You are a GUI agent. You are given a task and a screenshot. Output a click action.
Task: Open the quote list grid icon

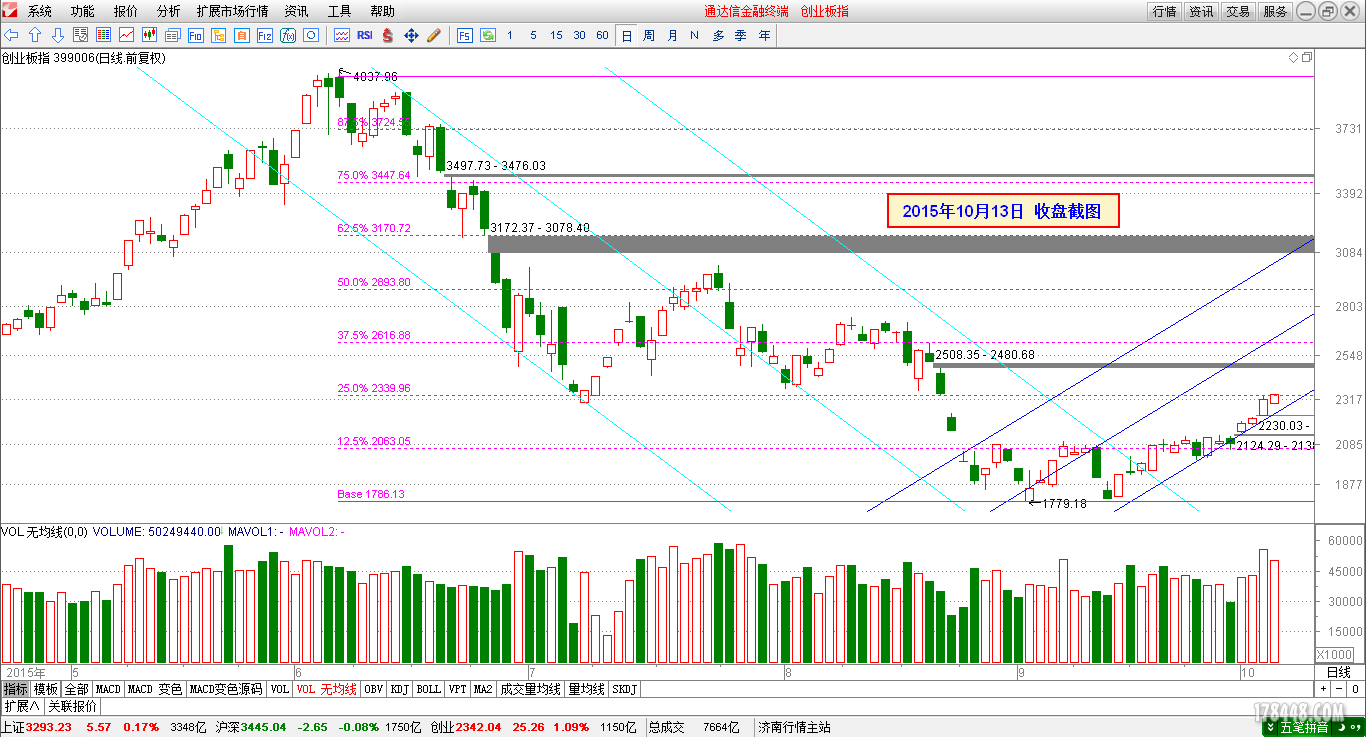103,35
